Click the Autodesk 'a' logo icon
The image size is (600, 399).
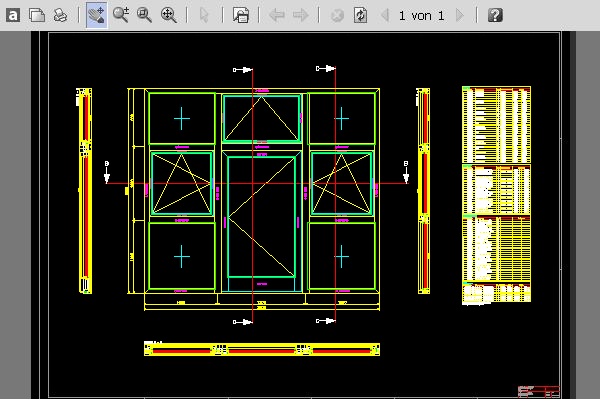(x=13, y=16)
